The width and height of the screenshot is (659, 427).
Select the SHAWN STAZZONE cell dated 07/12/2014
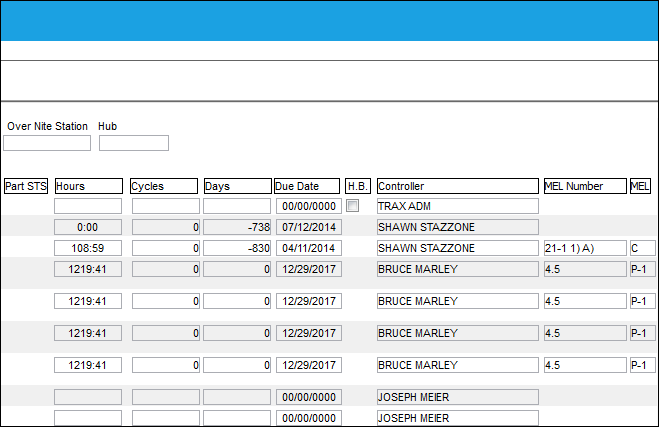pyautogui.click(x=458, y=227)
